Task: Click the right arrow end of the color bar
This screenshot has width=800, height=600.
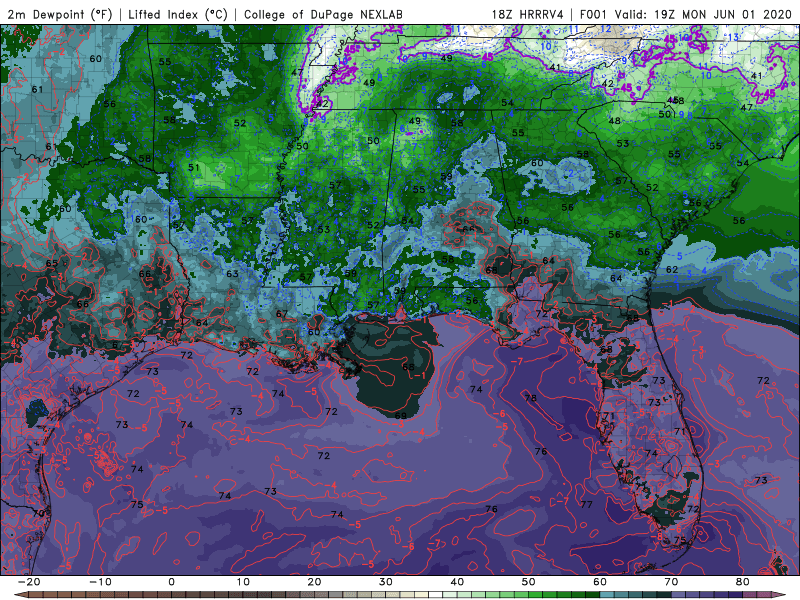Action: coord(780,595)
